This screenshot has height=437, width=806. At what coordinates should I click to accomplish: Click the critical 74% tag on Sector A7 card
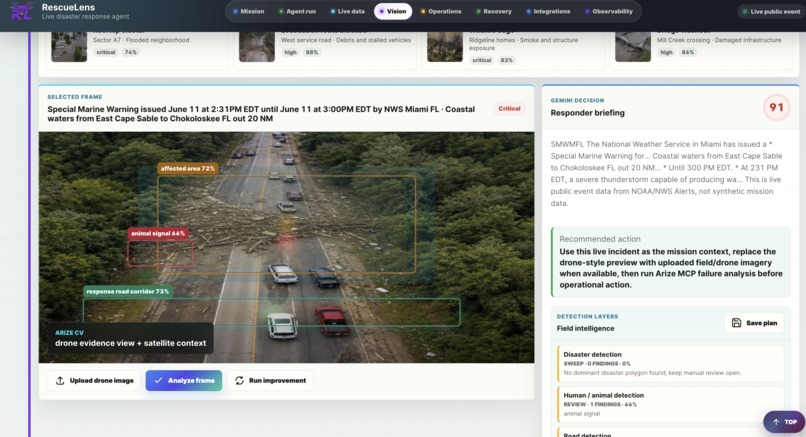(116, 52)
